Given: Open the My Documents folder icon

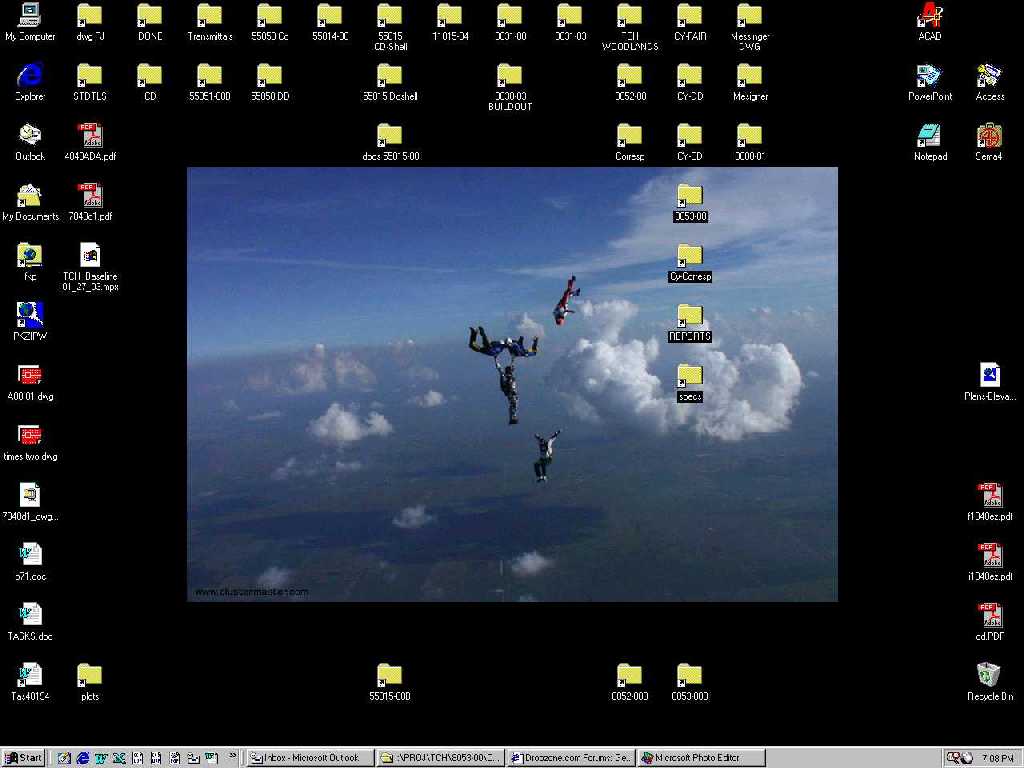Looking at the screenshot, I should [x=30, y=196].
